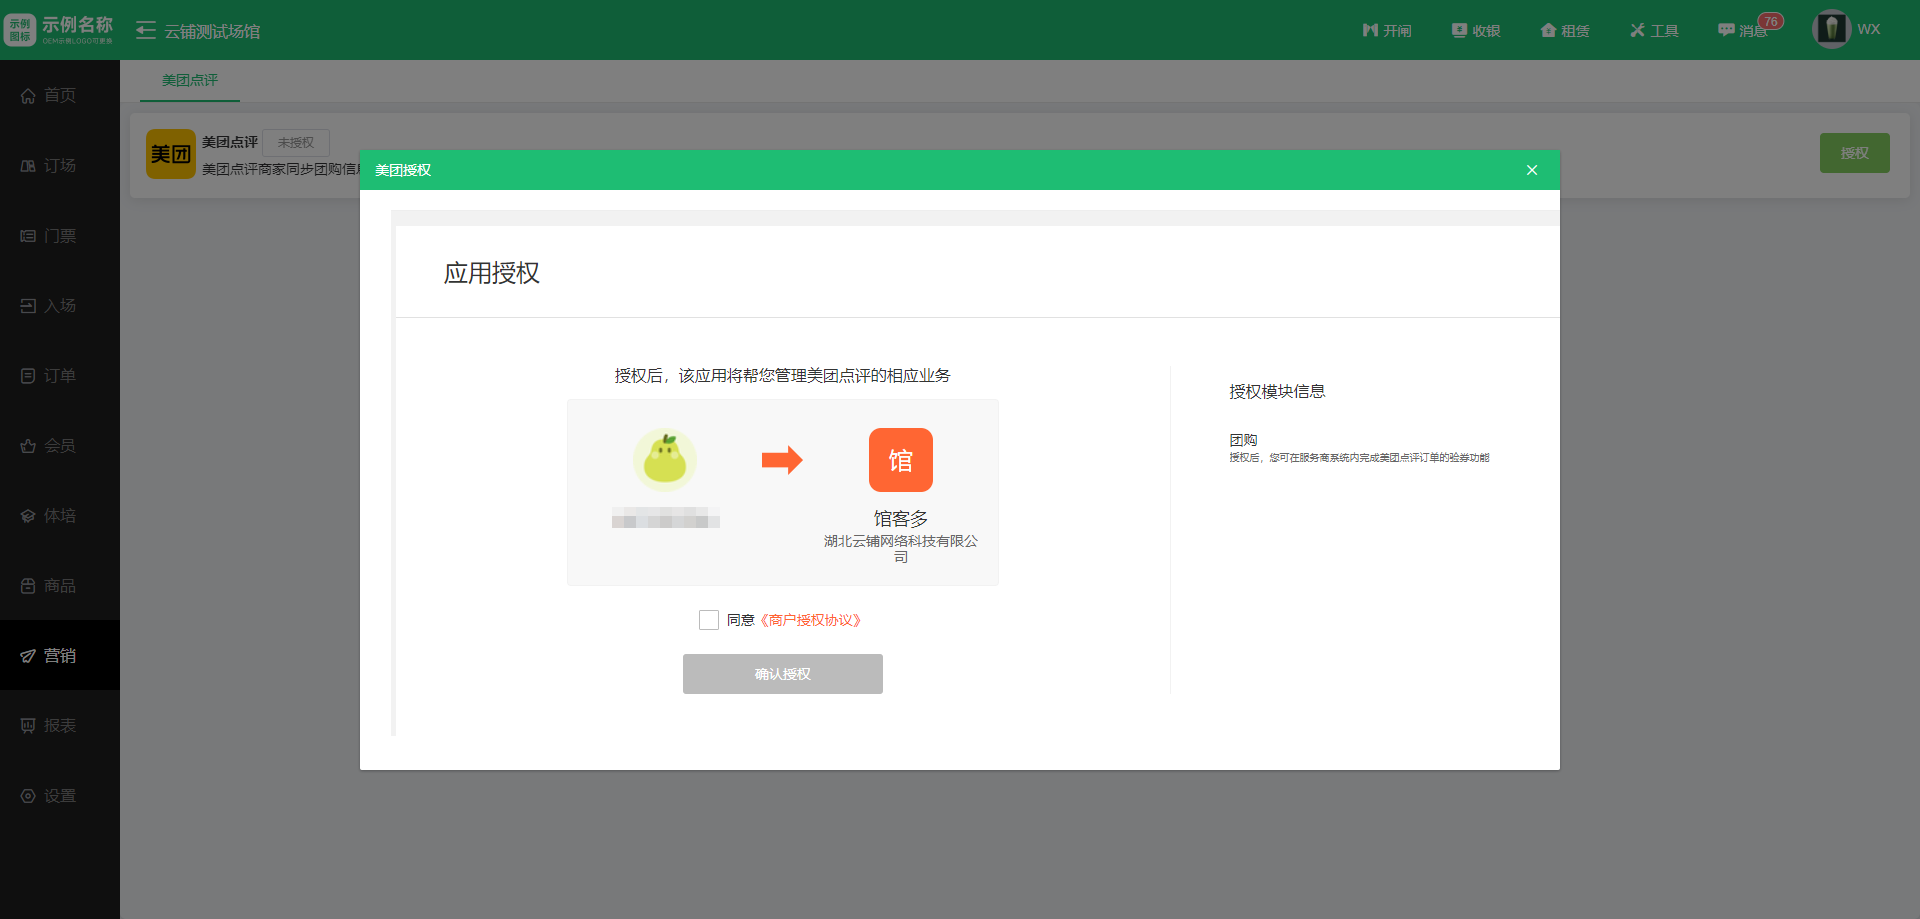Go to 门票 tickets section

(x=59, y=236)
